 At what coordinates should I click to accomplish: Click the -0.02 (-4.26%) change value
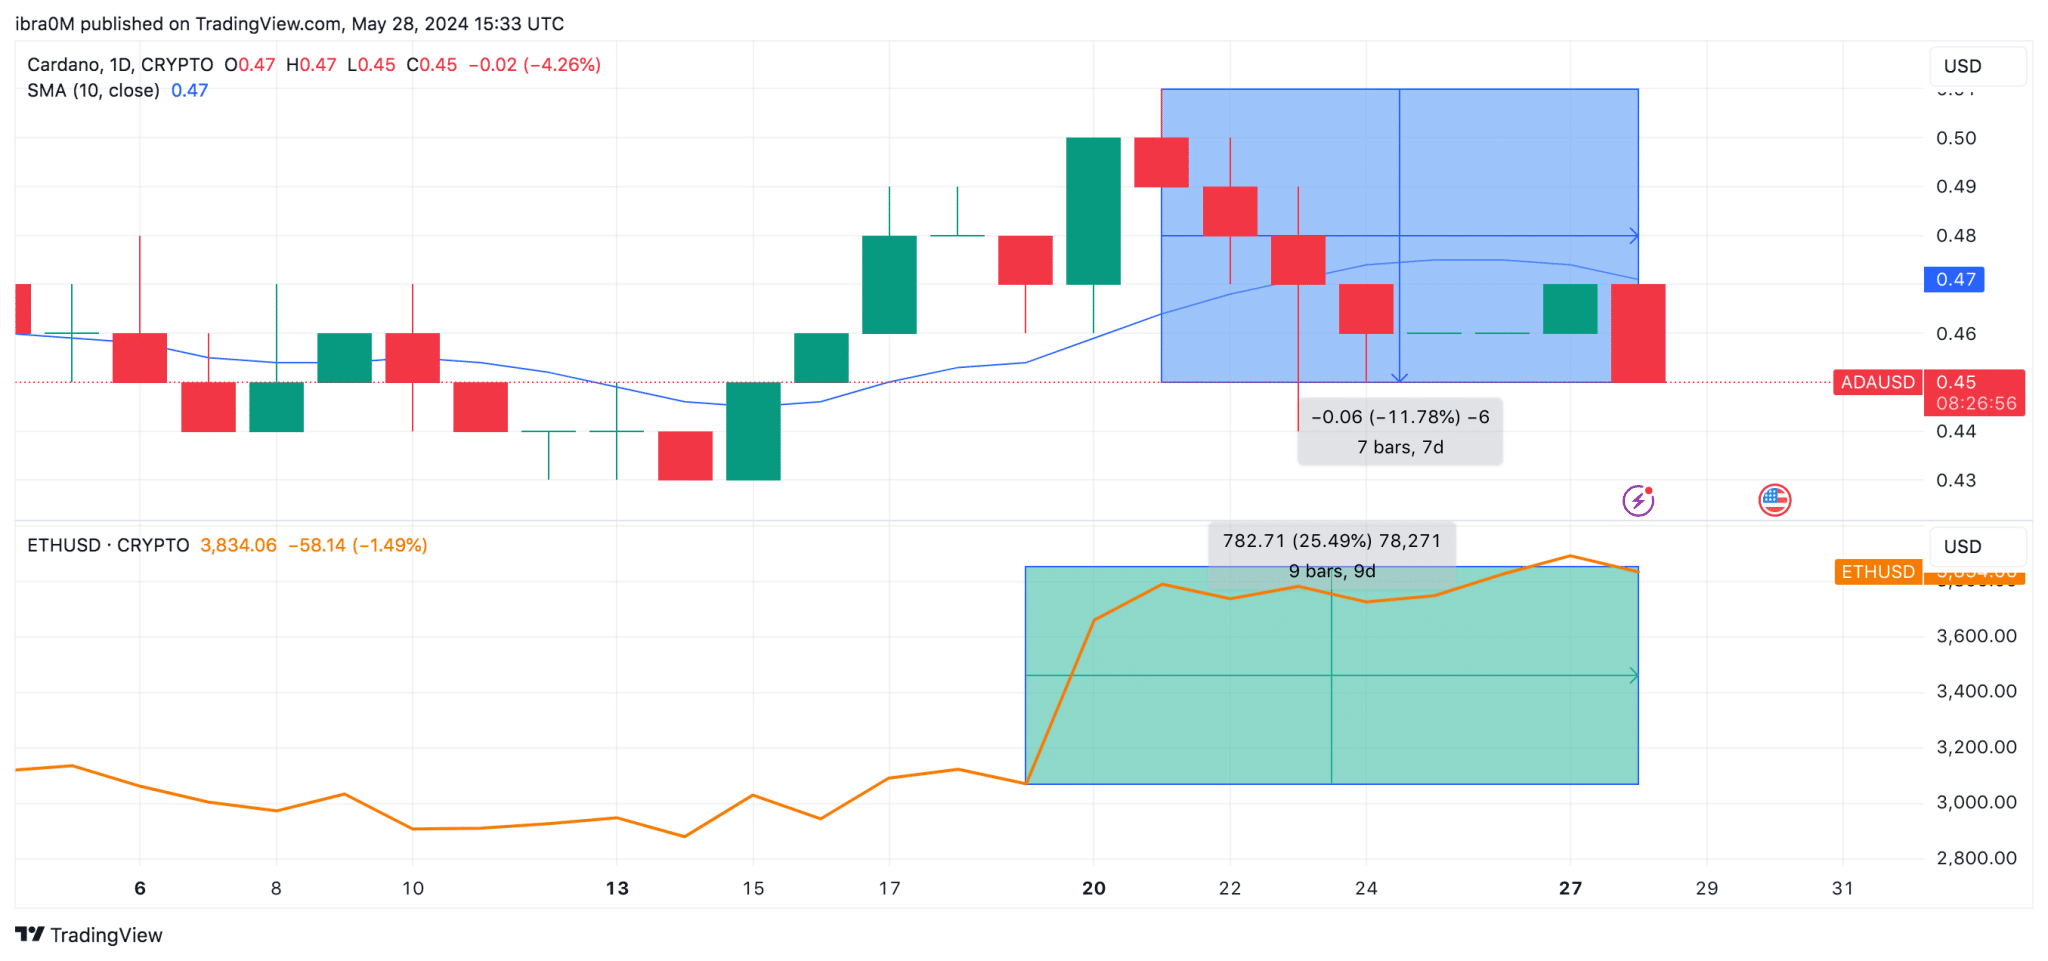click(535, 65)
